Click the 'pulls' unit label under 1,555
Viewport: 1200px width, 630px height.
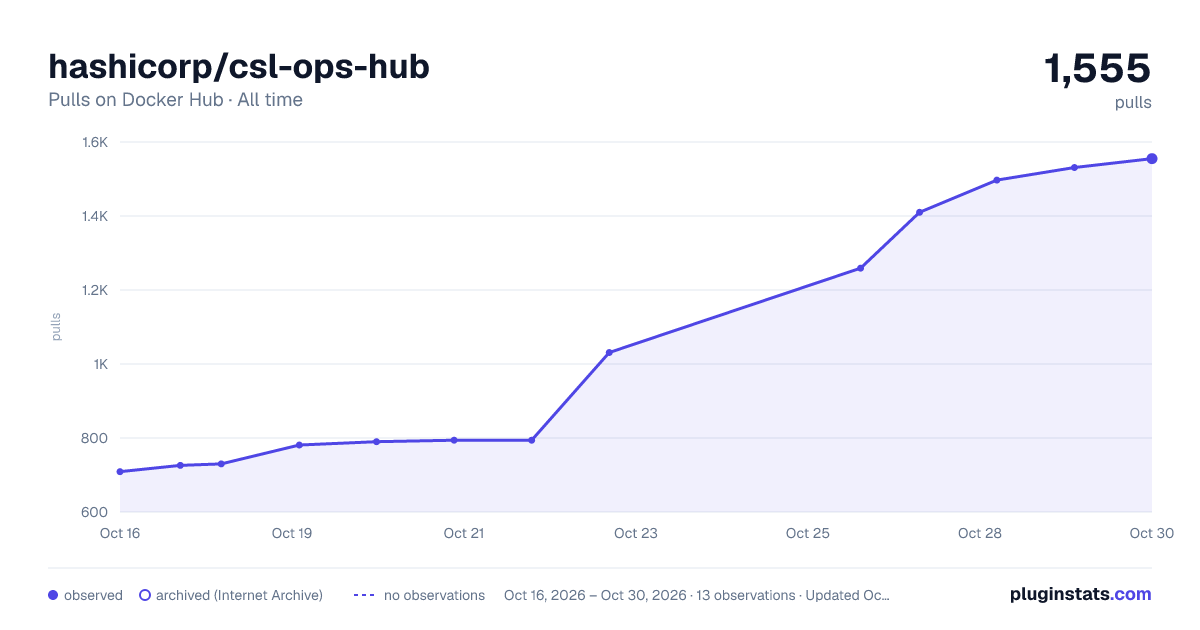click(x=1133, y=102)
